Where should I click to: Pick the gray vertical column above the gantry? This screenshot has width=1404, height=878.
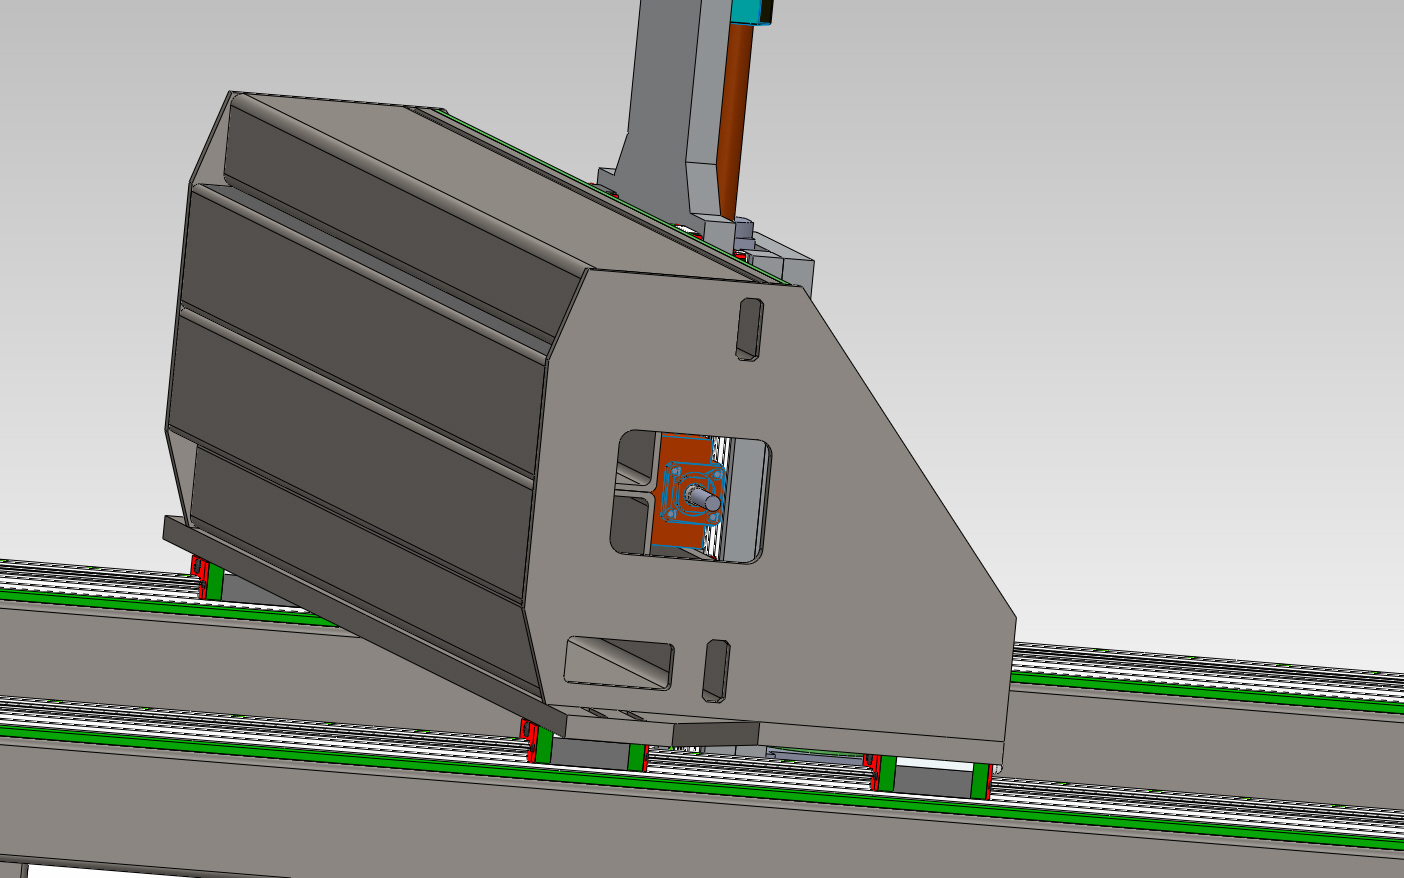tap(665, 90)
